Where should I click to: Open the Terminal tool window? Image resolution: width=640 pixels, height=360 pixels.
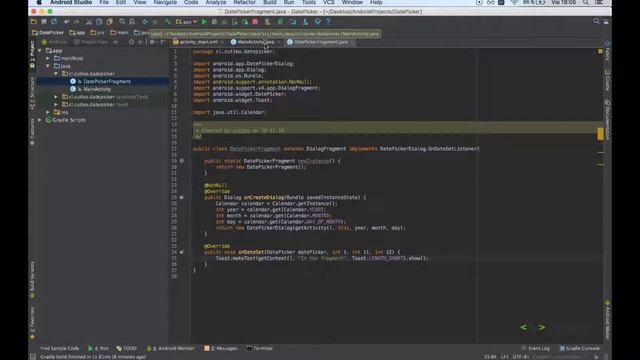(x=260, y=349)
